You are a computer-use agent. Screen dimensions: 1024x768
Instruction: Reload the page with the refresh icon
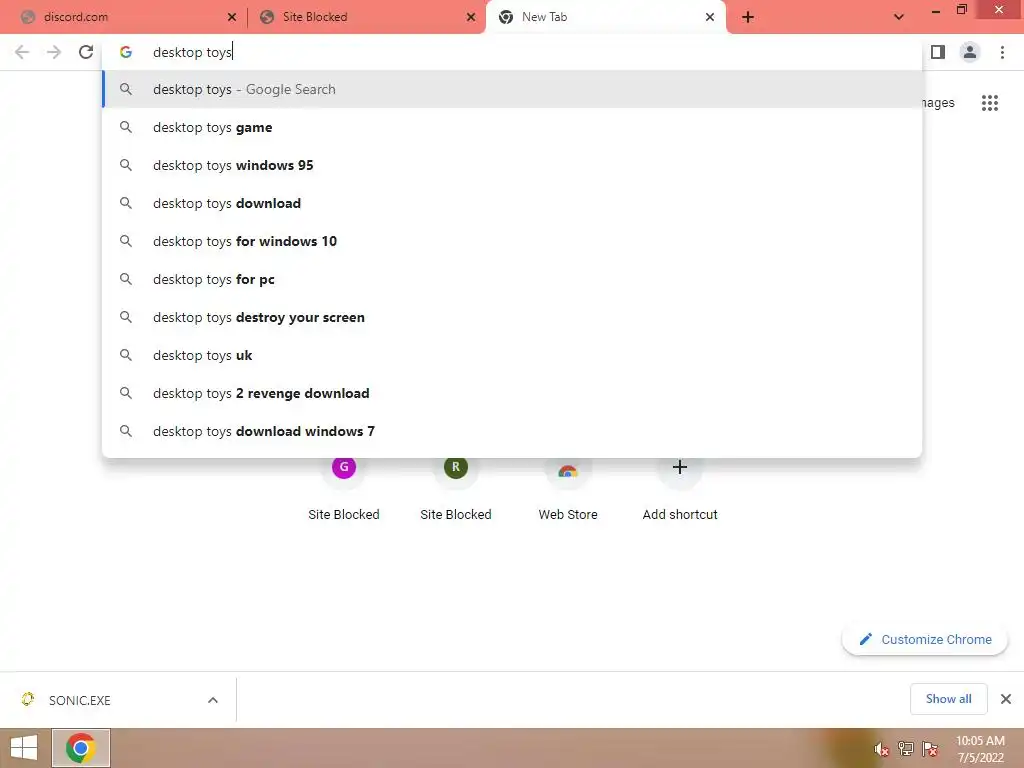point(86,52)
